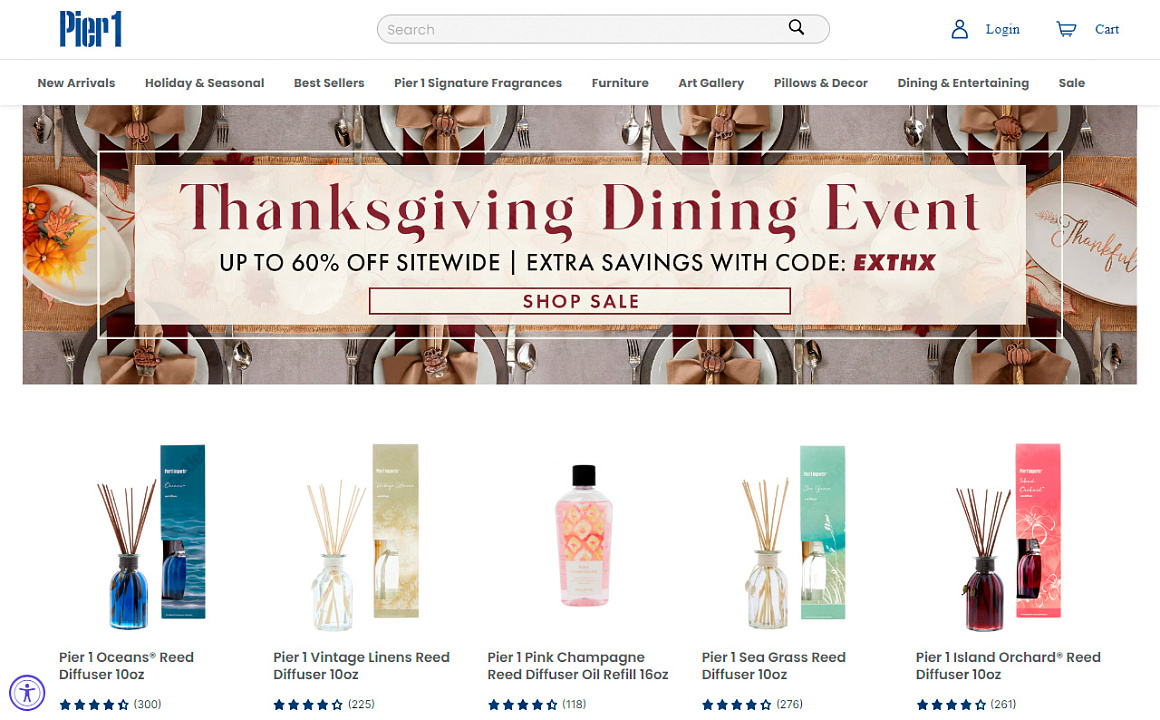Click the Login link

tap(1002, 29)
